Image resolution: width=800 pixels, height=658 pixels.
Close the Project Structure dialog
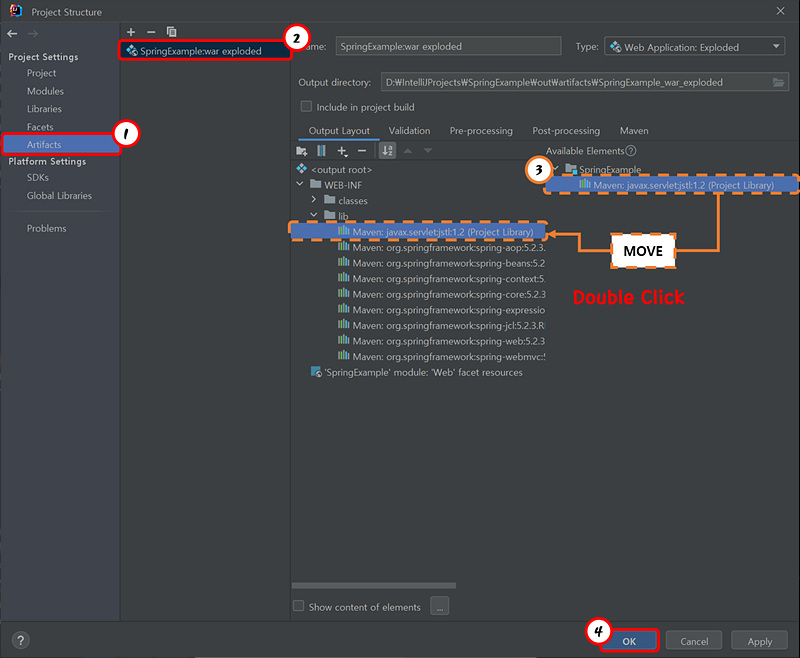click(781, 11)
